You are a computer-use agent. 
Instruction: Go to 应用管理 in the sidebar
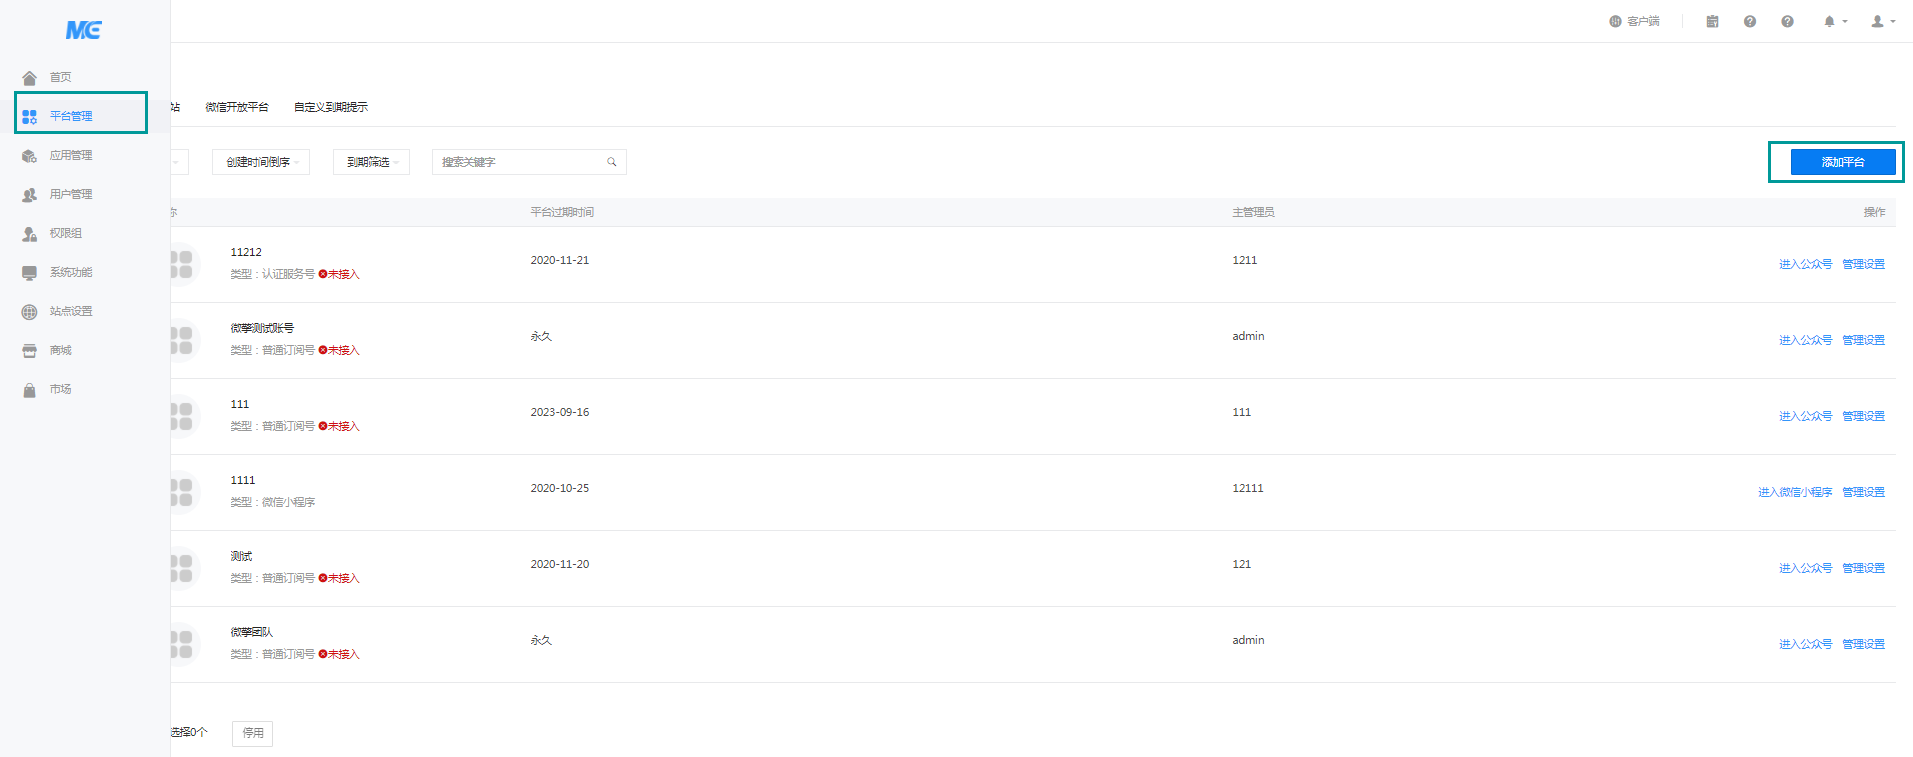70,155
